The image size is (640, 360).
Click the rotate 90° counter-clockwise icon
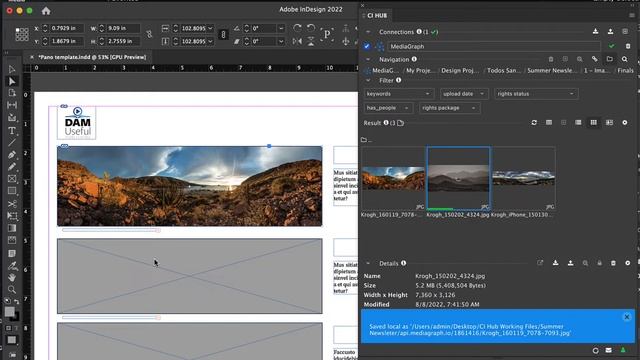pos(311,28)
